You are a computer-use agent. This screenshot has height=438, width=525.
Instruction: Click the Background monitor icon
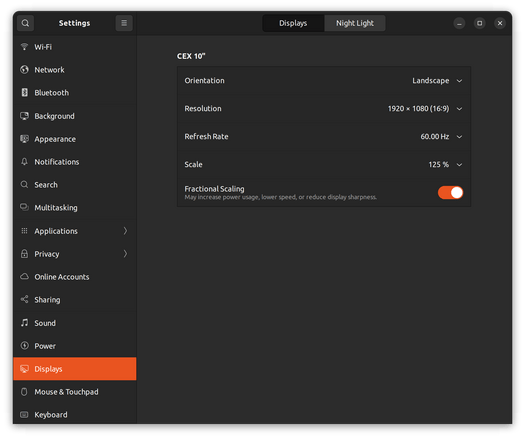coord(24,116)
